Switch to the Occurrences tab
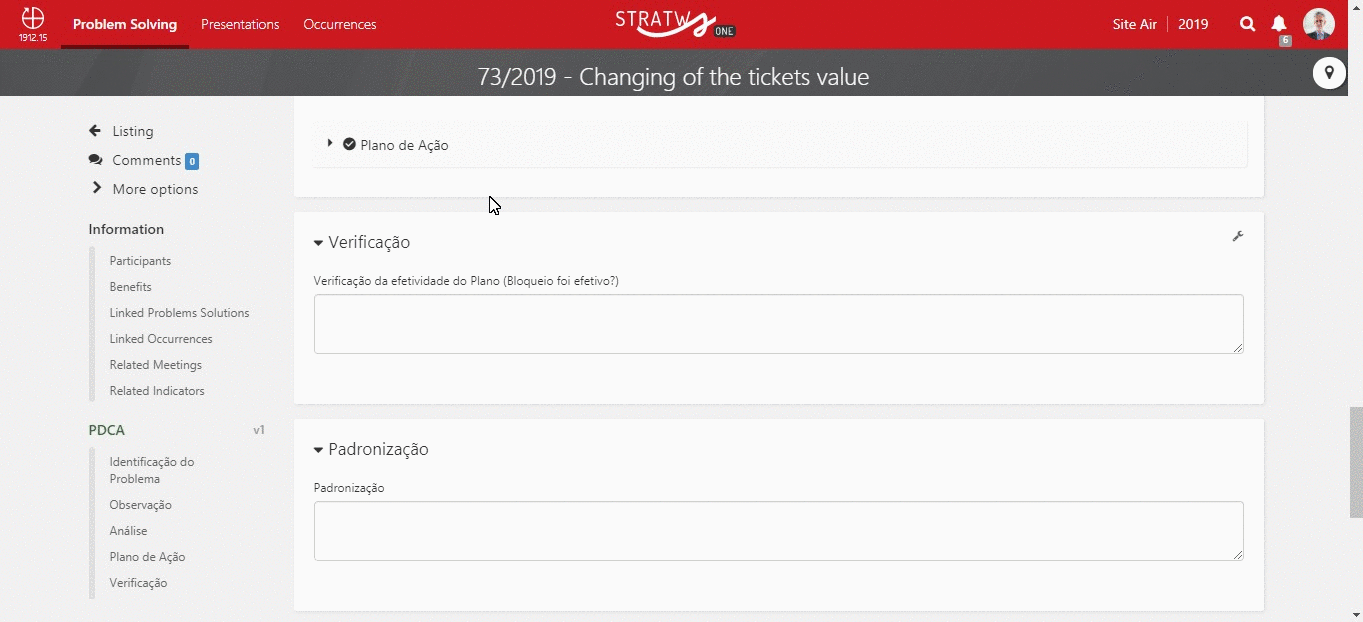The height and width of the screenshot is (622, 1363). pos(340,24)
